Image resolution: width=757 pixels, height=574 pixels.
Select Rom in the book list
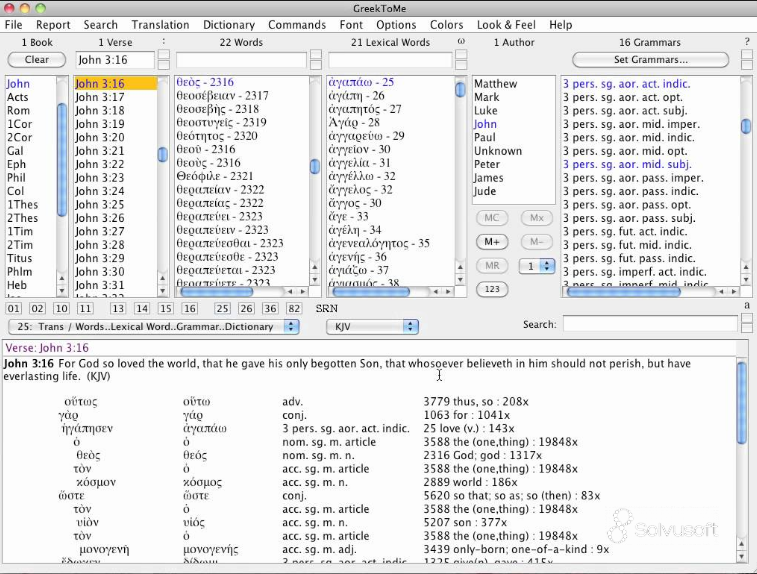pyautogui.click(x=18, y=111)
